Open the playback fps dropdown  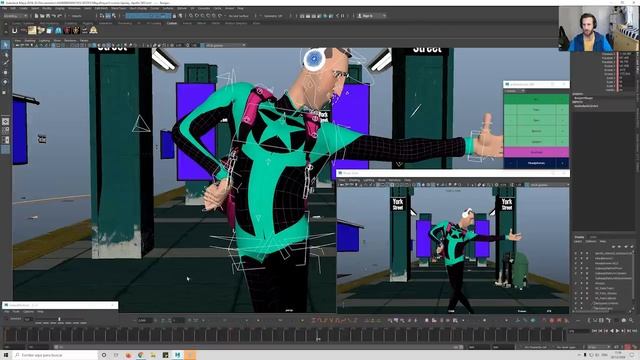(x=599, y=347)
